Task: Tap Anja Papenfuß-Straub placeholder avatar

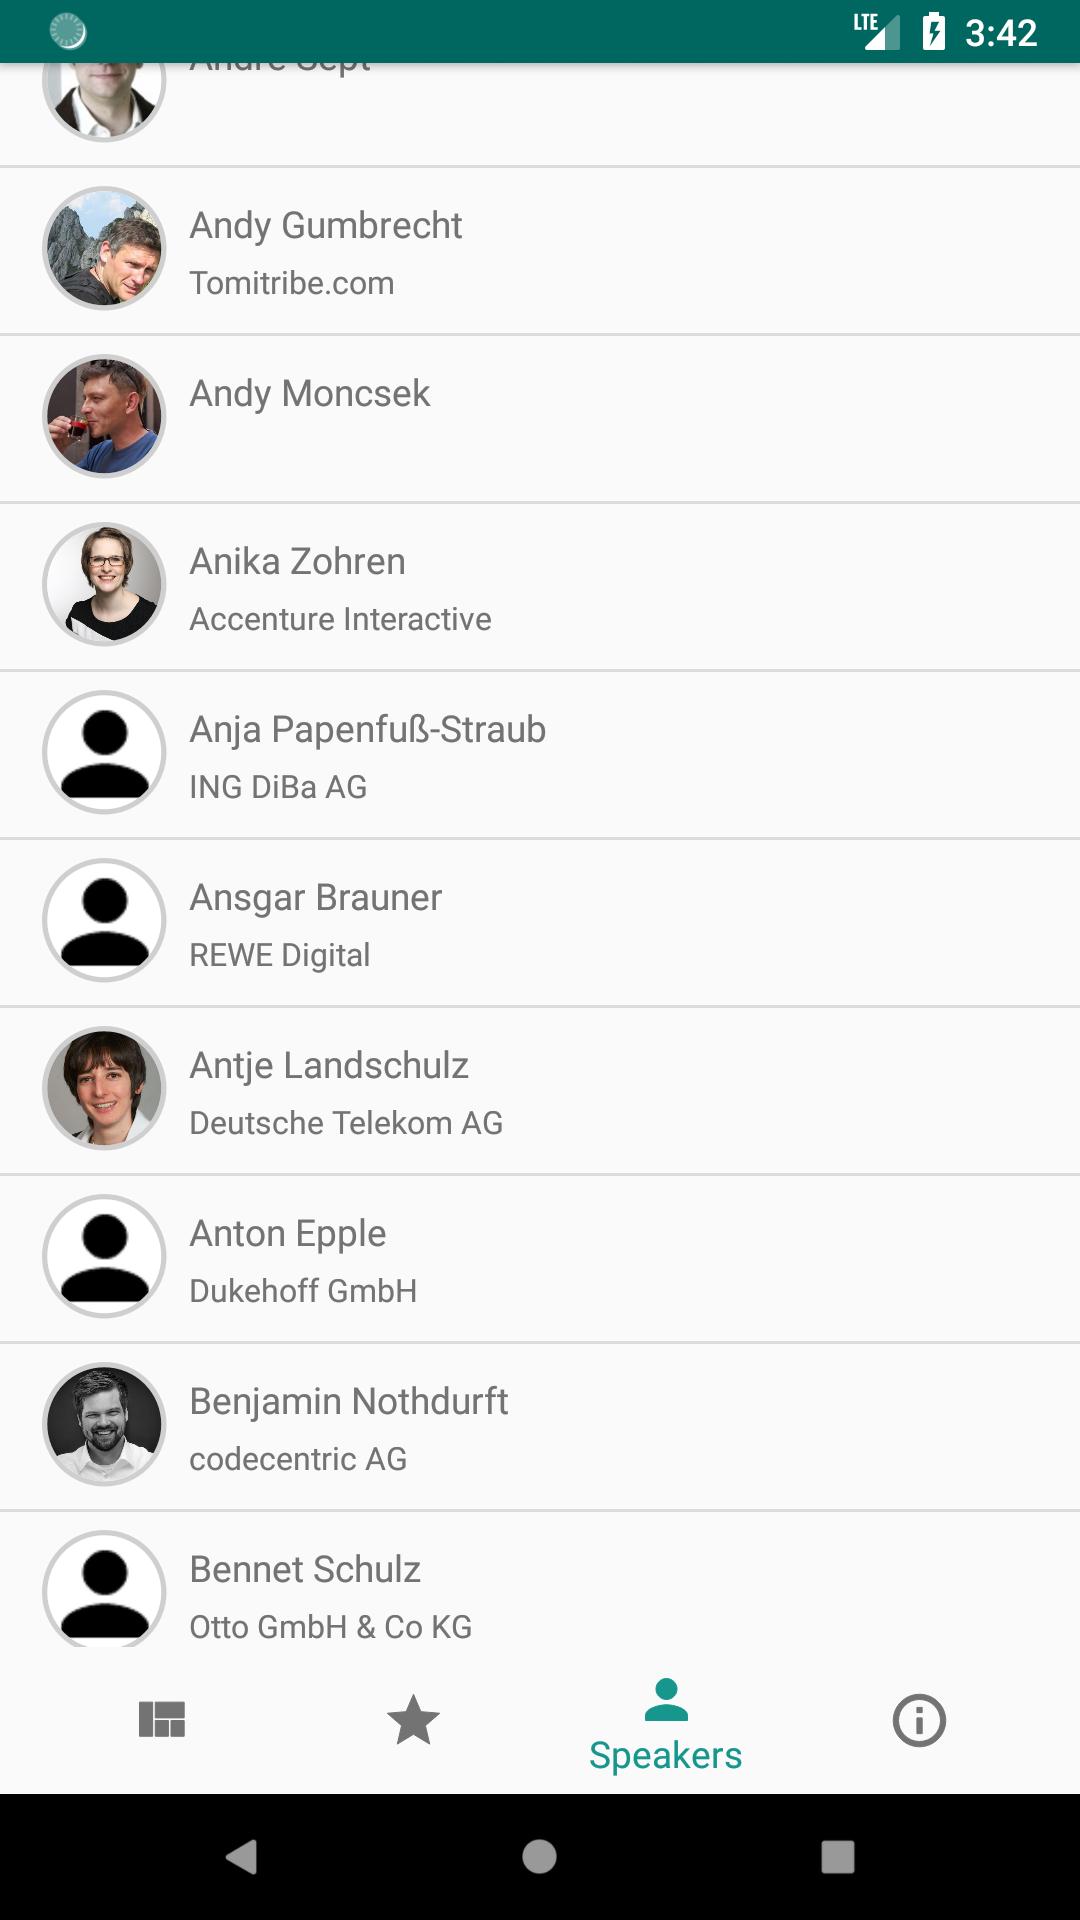Action: click(x=104, y=752)
